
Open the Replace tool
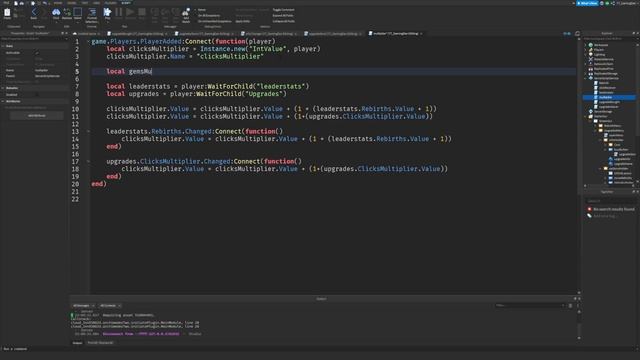pos(67,13)
